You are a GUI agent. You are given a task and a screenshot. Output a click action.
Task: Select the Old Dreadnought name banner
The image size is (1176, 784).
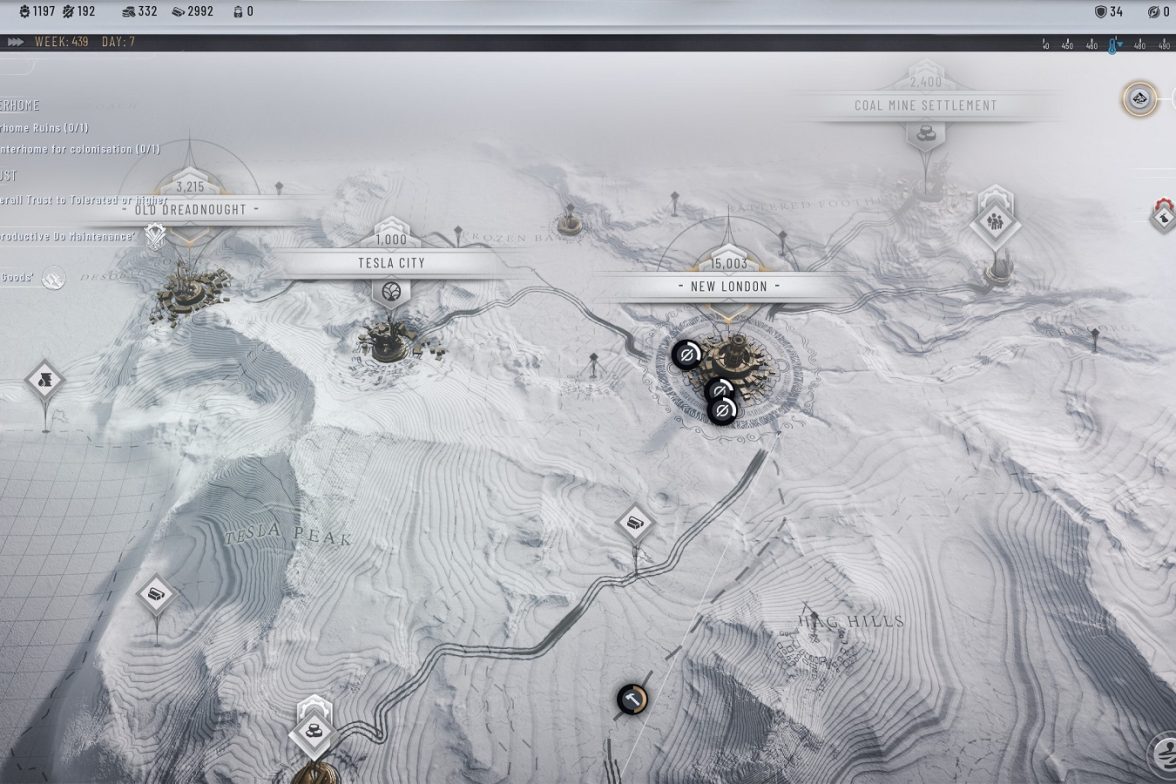click(190, 209)
